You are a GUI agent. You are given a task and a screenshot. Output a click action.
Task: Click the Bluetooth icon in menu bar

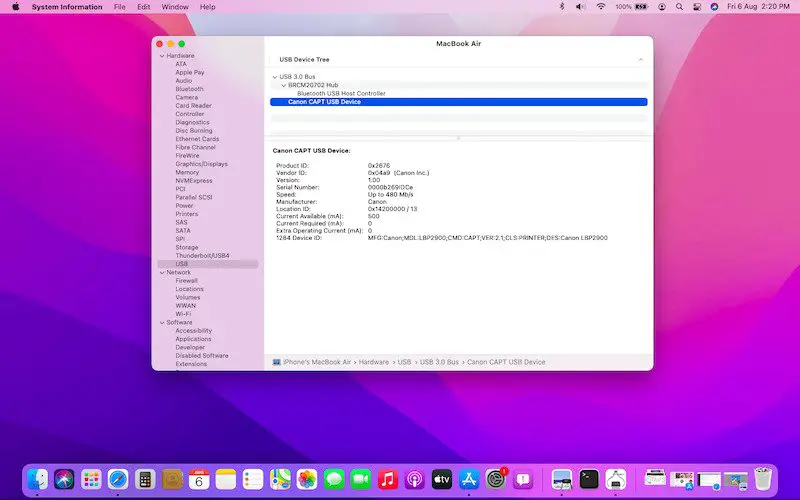[x=562, y=7]
